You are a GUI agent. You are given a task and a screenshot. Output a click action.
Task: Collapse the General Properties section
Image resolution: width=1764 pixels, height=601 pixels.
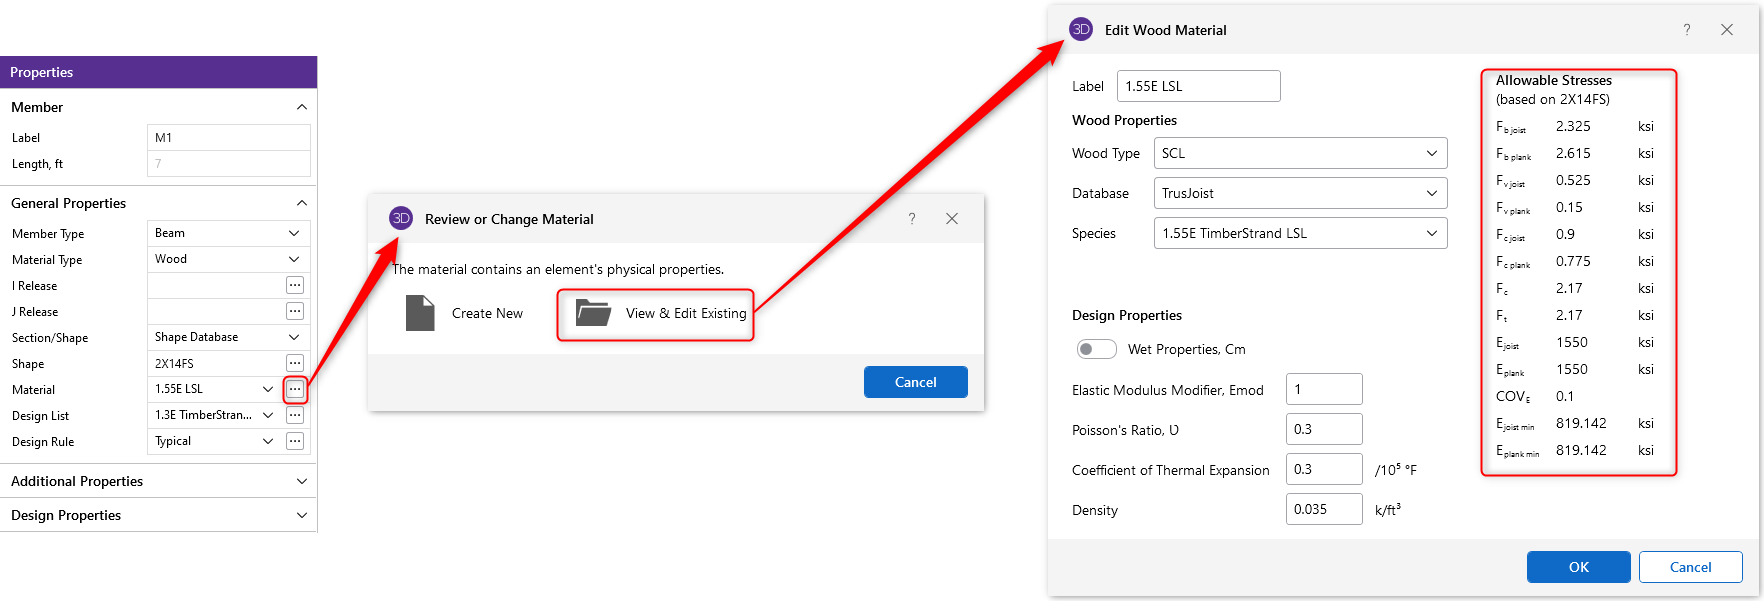[x=302, y=203]
